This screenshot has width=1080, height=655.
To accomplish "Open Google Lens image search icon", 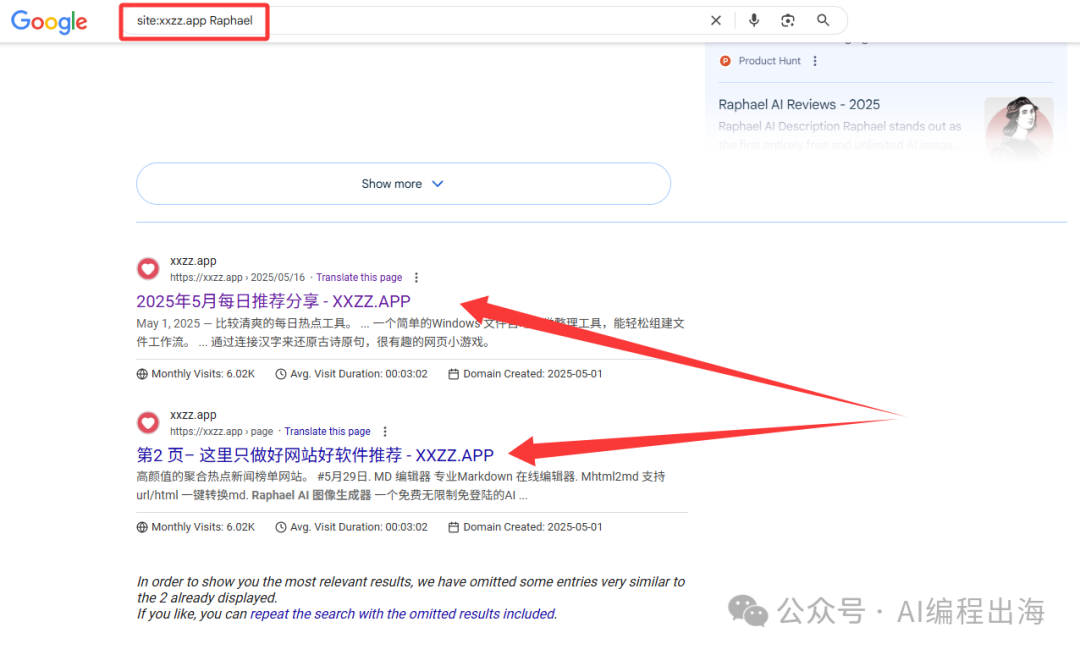I will [x=788, y=21].
